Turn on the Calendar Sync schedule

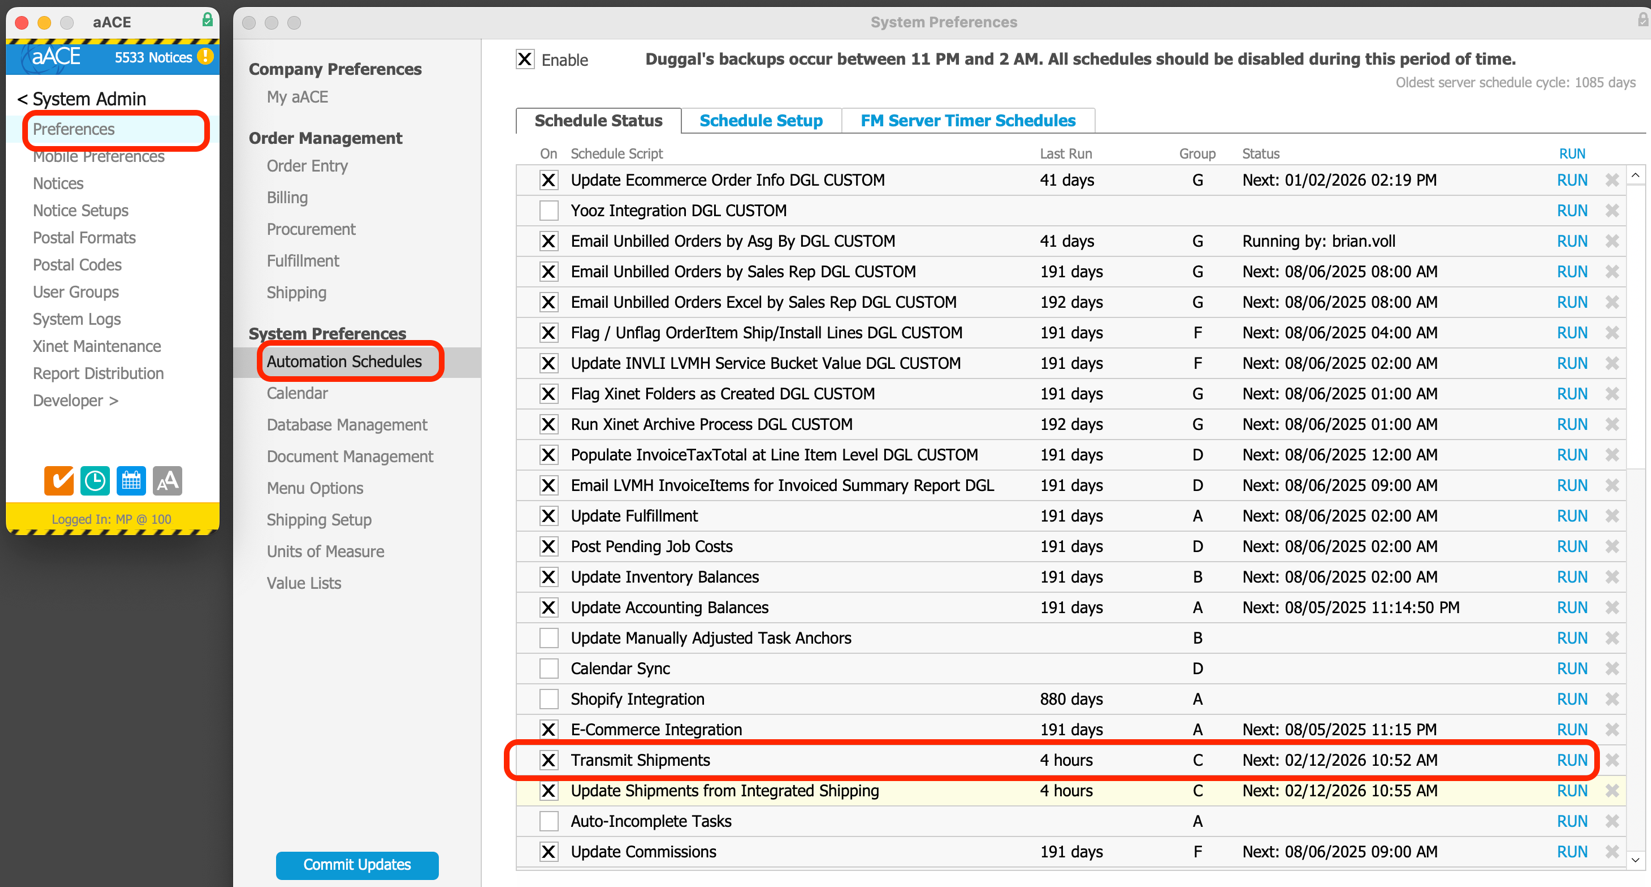(x=549, y=669)
